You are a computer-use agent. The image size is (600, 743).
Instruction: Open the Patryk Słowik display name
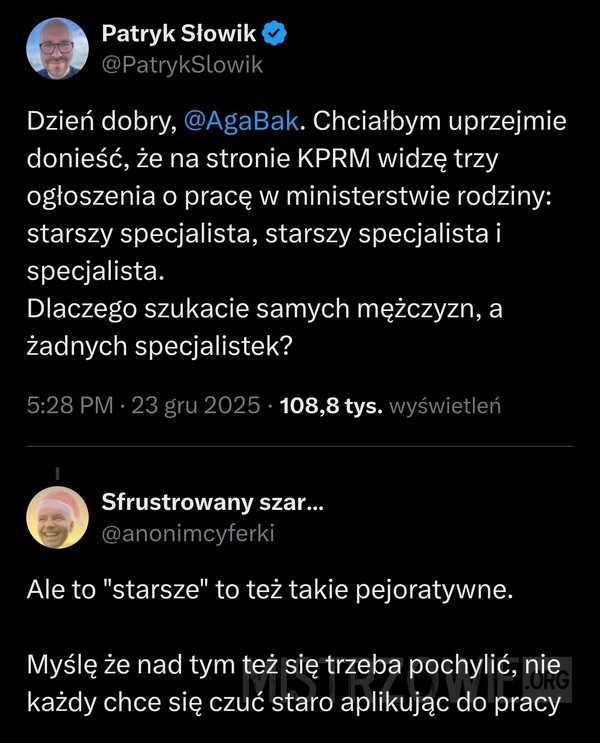click(180, 35)
